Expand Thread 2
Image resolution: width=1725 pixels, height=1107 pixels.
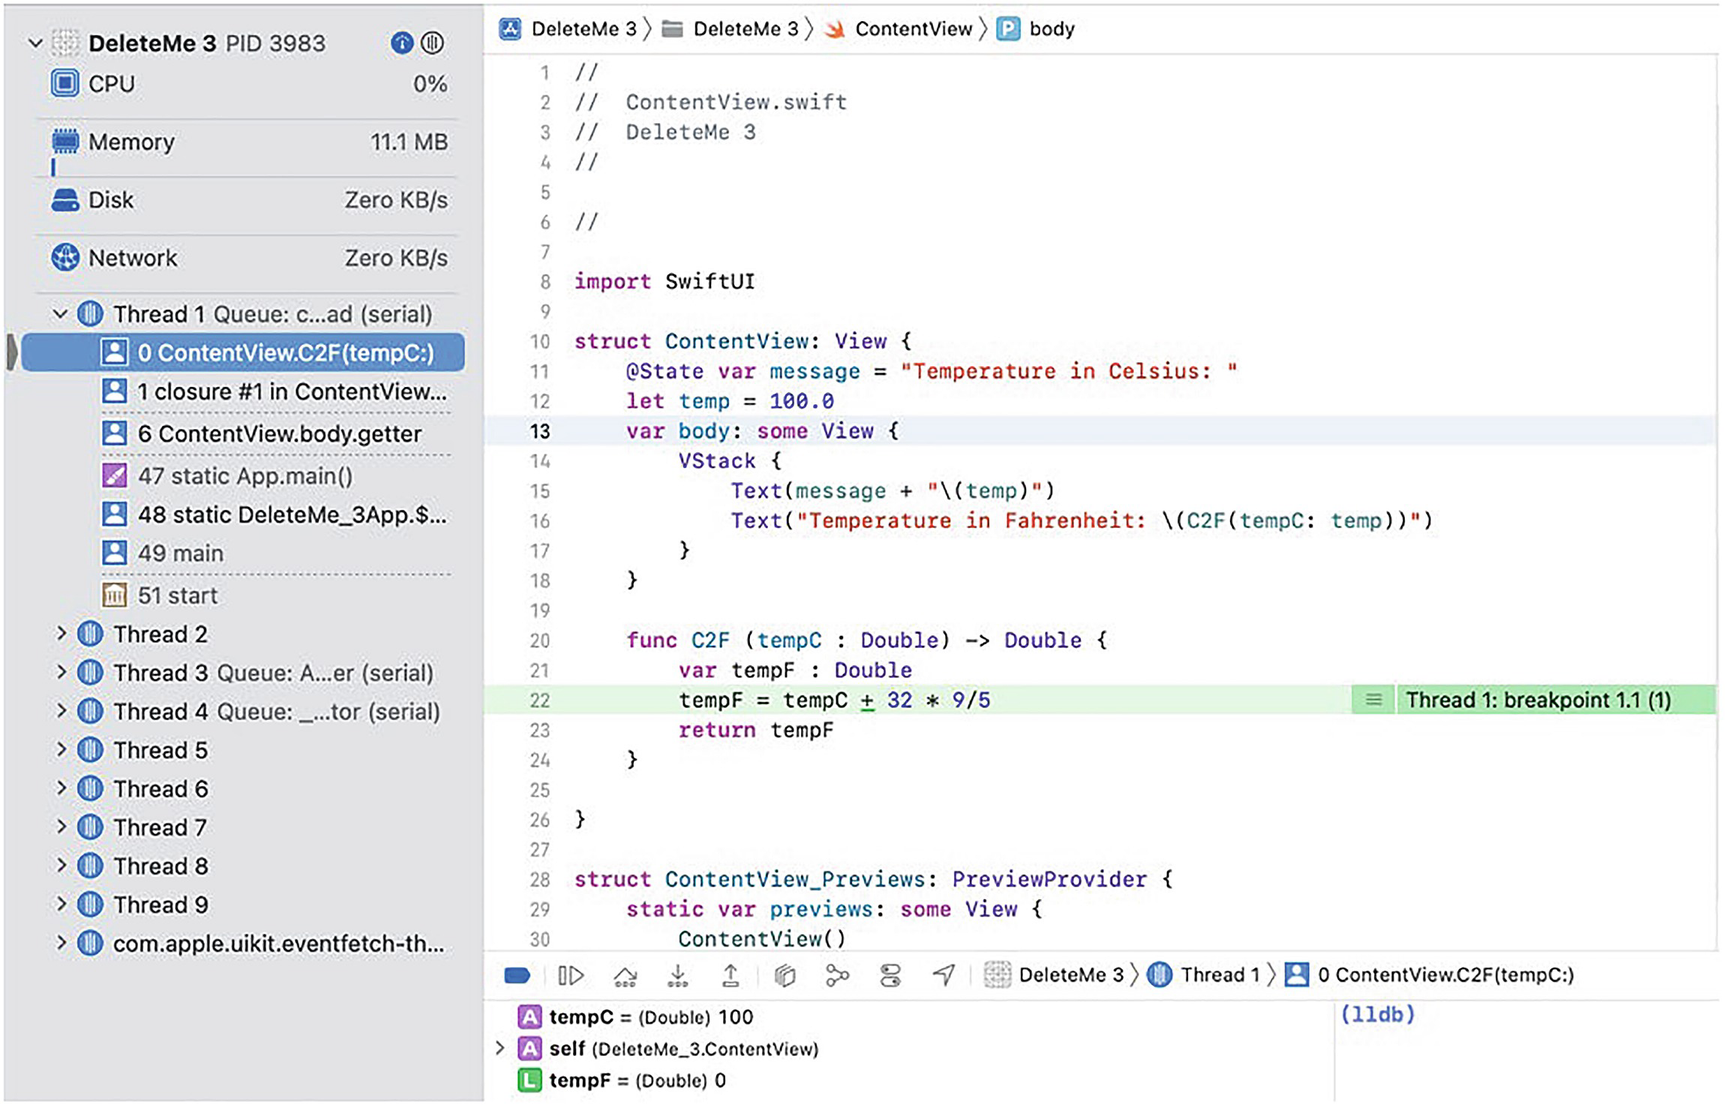(x=61, y=634)
